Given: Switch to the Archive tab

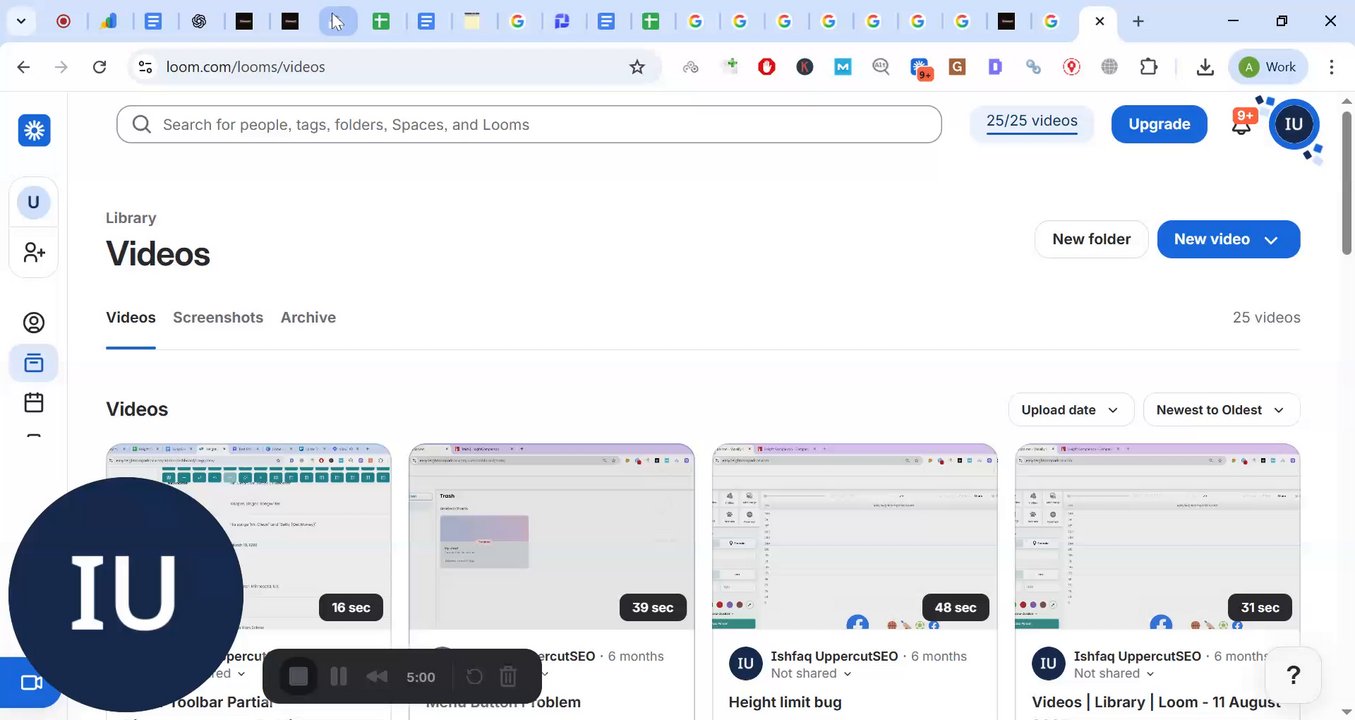Looking at the screenshot, I should click(x=308, y=317).
